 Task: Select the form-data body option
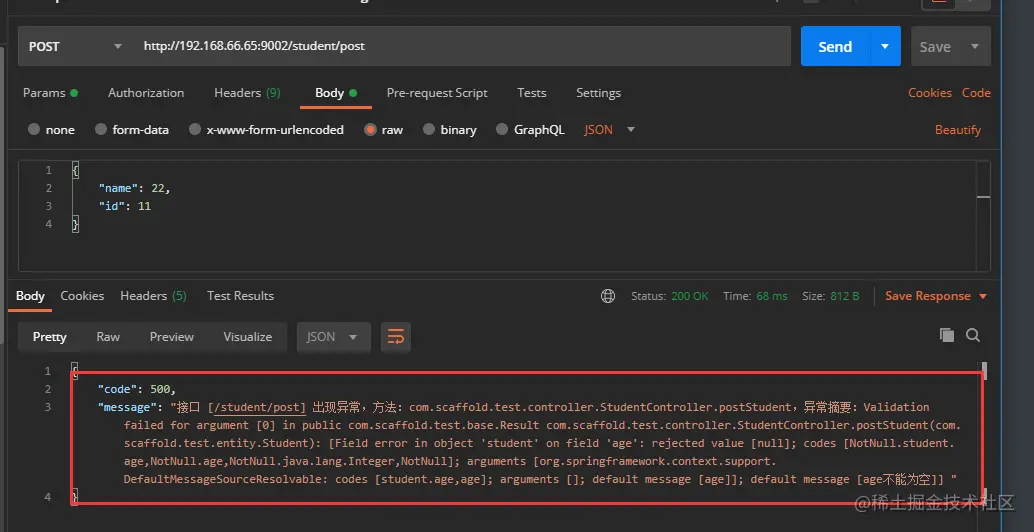[x=132, y=130]
